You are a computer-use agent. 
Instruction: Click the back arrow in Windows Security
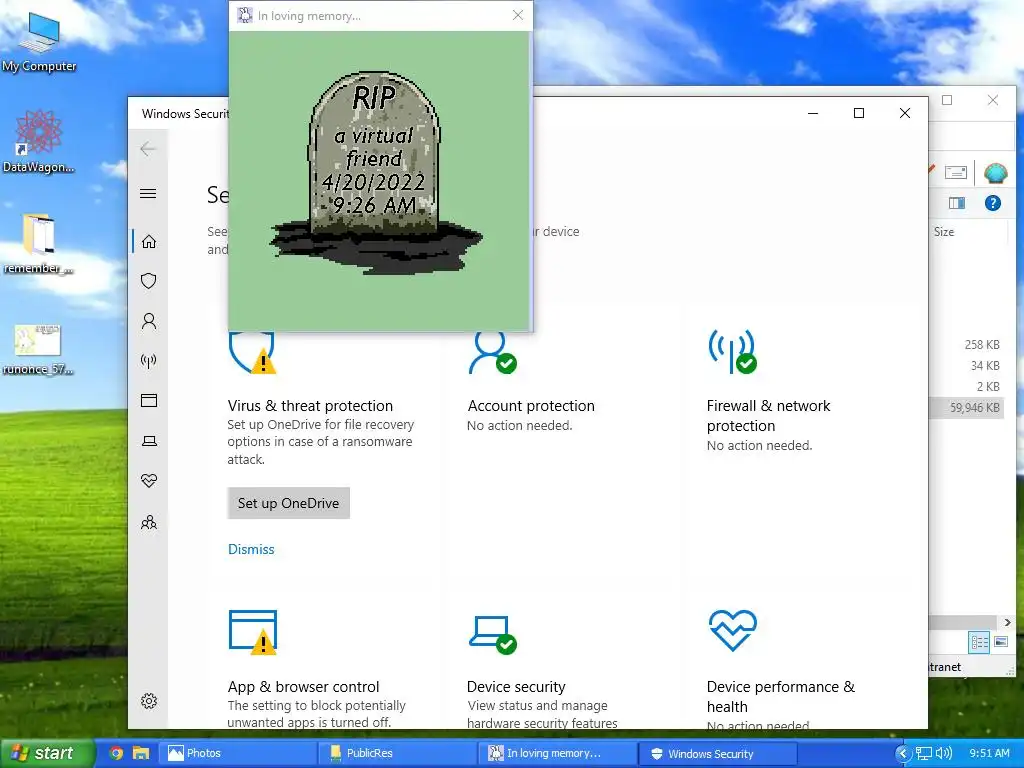148,149
